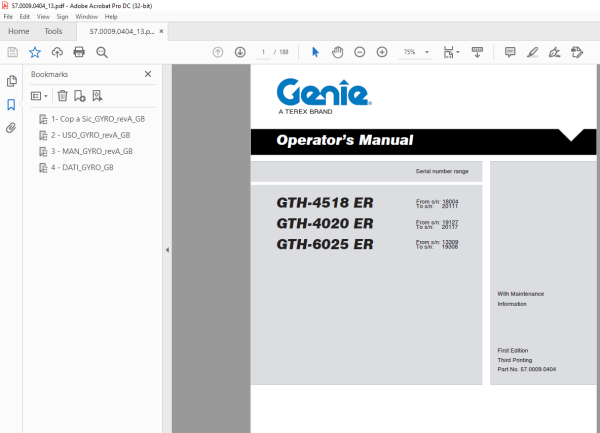Activate the selection arrow tool
This screenshot has width=600, height=433.
click(x=315, y=52)
